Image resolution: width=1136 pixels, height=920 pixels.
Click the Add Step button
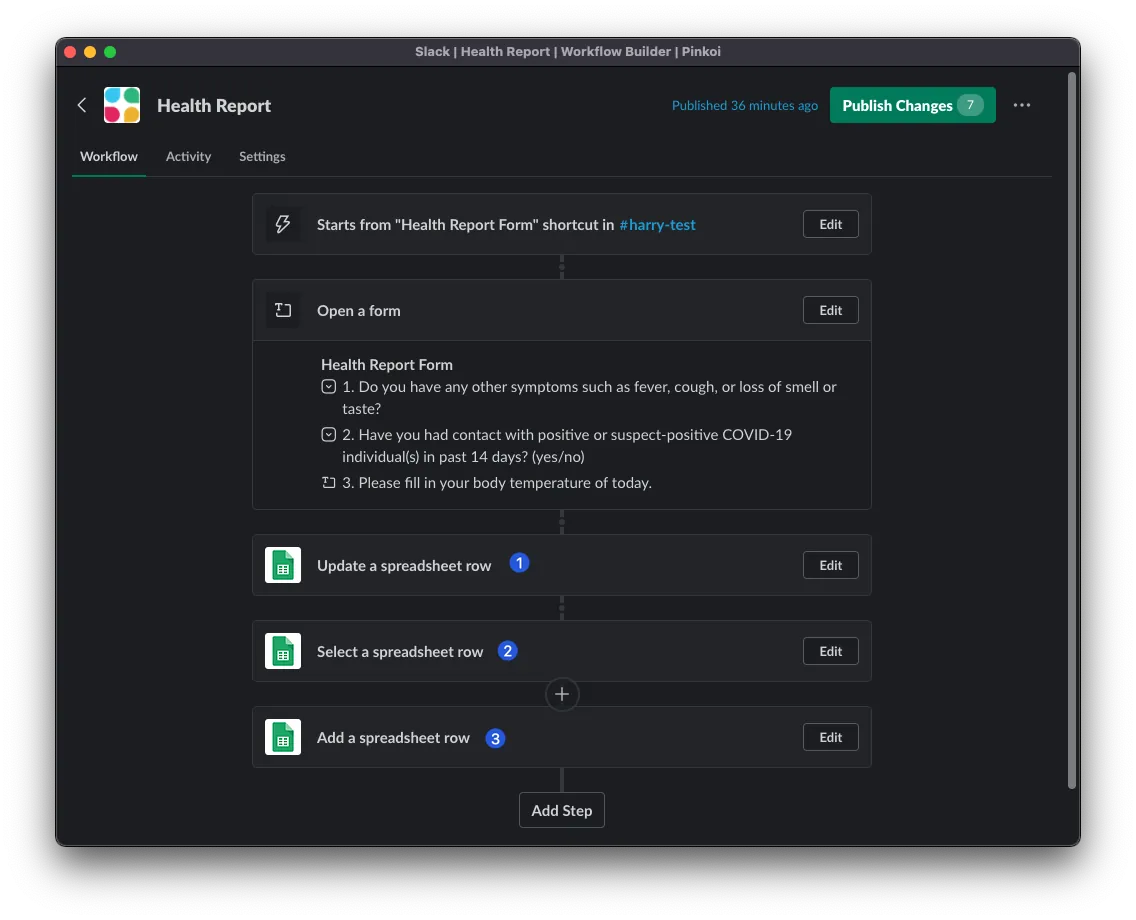click(x=562, y=810)
